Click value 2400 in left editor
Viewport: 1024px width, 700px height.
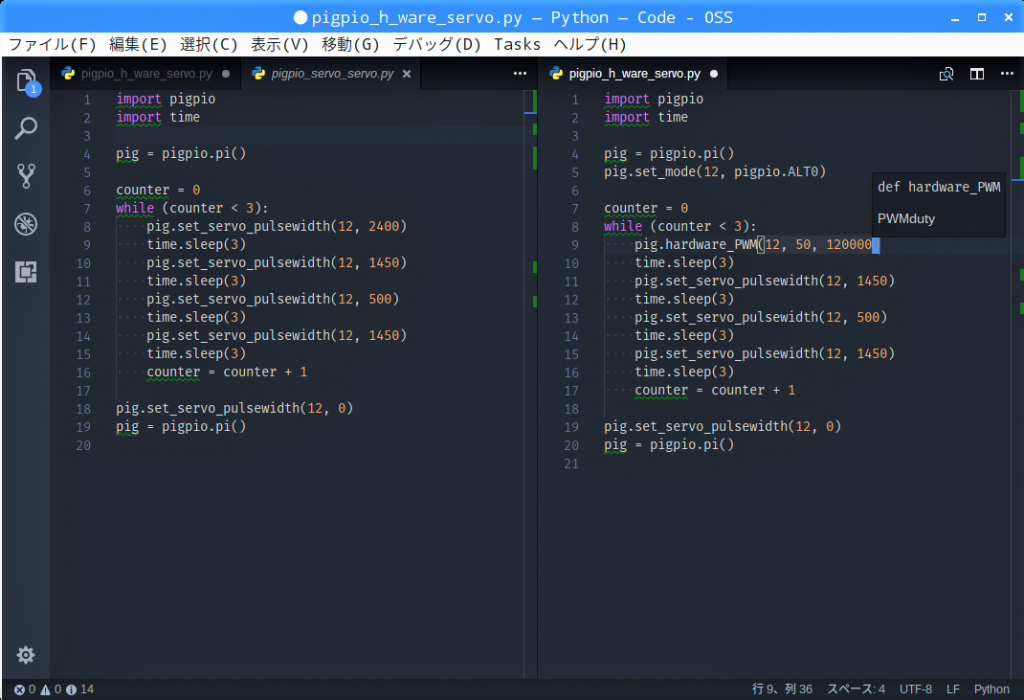[x=383, y=226]
